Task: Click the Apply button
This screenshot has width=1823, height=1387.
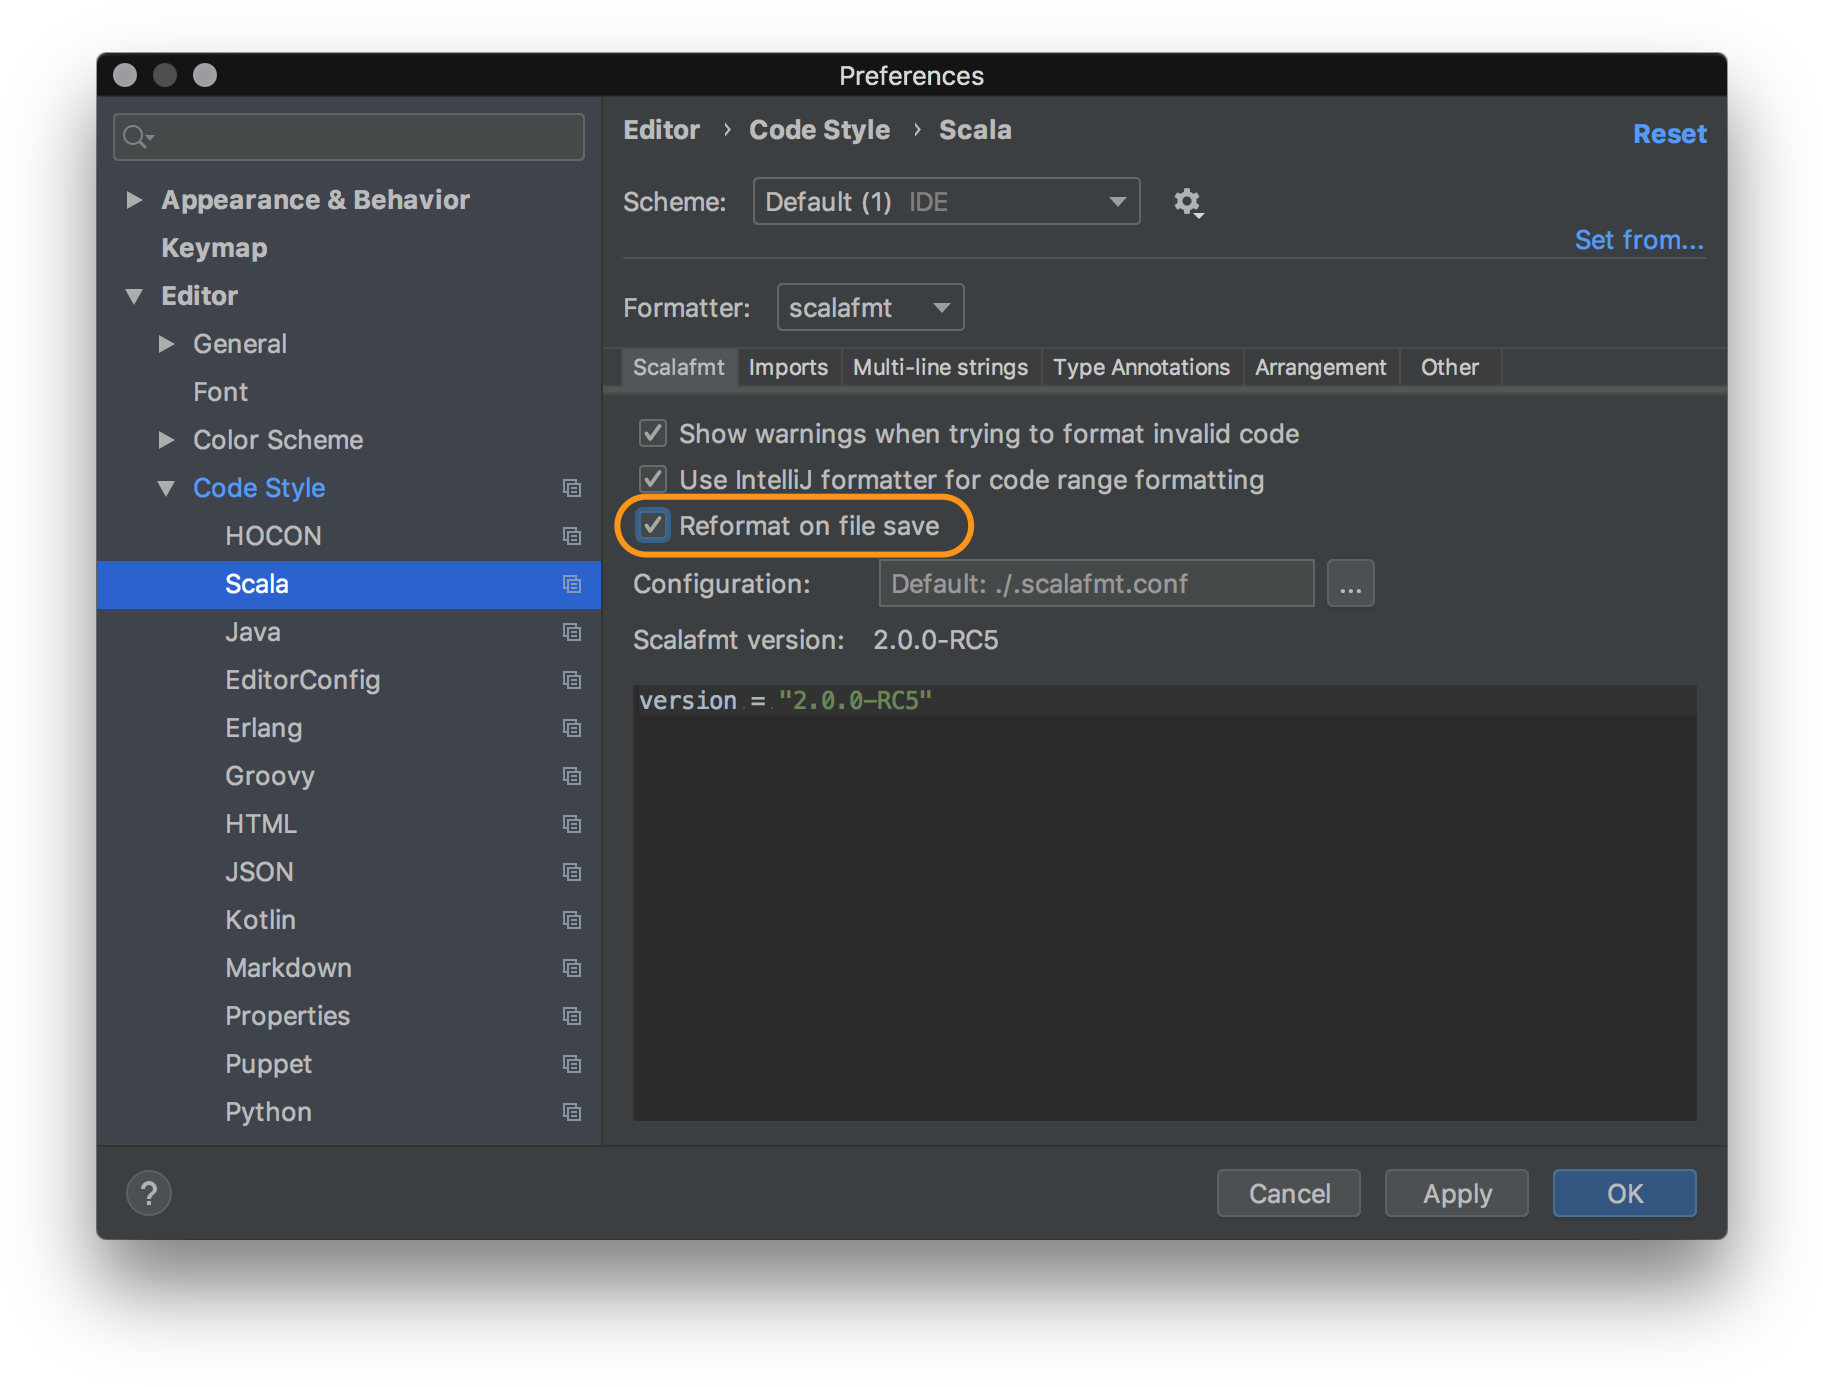Action: (1457, 1193)
